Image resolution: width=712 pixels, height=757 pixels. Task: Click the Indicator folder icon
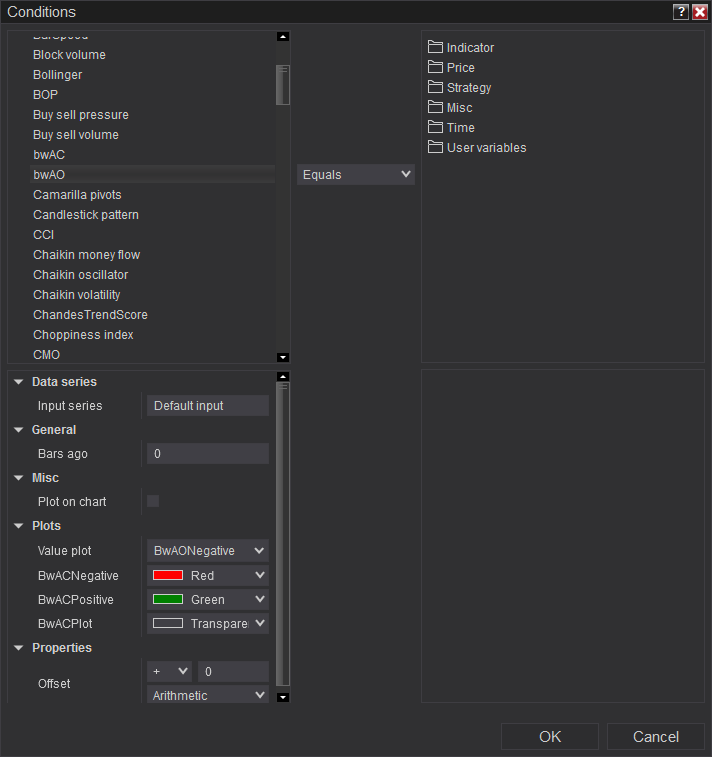click(x=435, y=47)
